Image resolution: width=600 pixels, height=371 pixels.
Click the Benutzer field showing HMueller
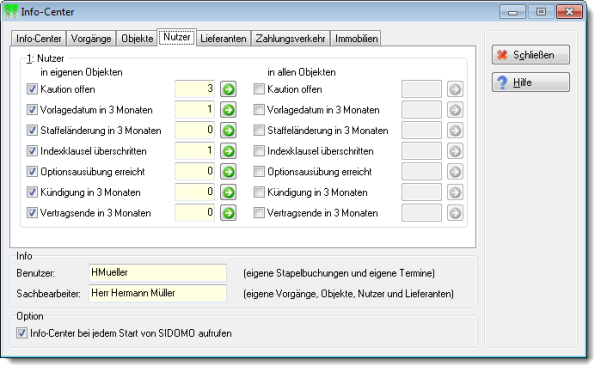(x=157, y=273)
